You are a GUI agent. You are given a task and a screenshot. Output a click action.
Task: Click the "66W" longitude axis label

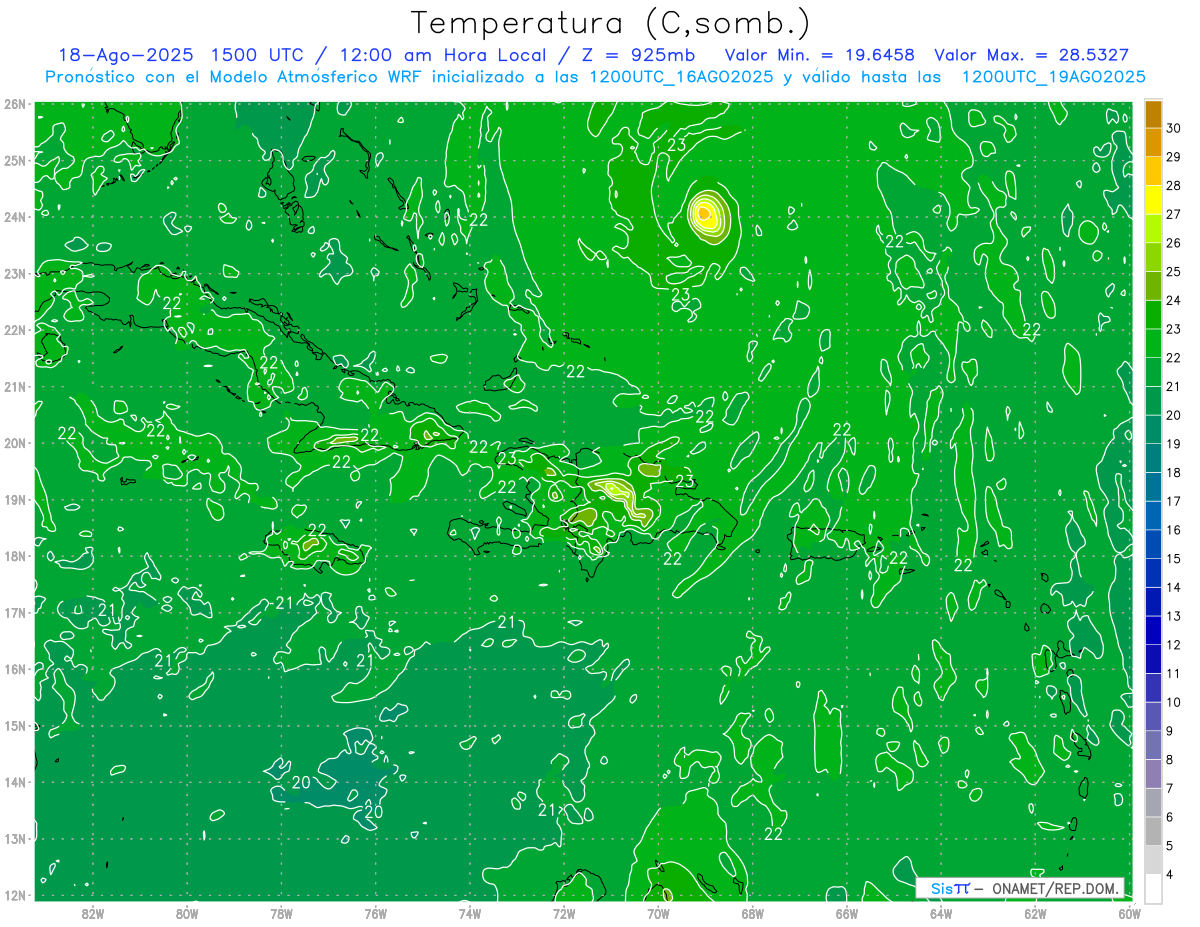[847, 913]
